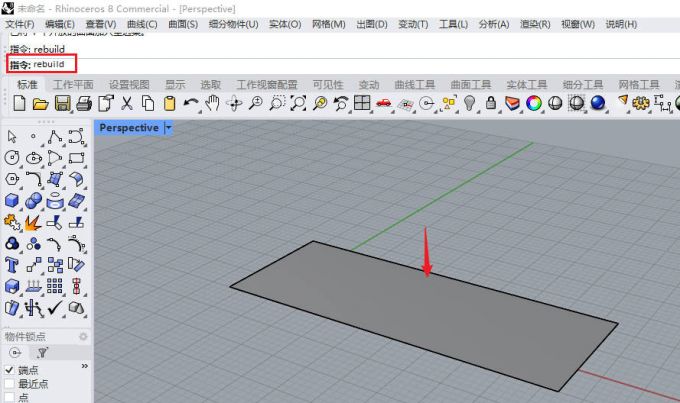680x403 pixels.
Task: Select the Rectangular array tool
Action: click(x=55, y=286)
